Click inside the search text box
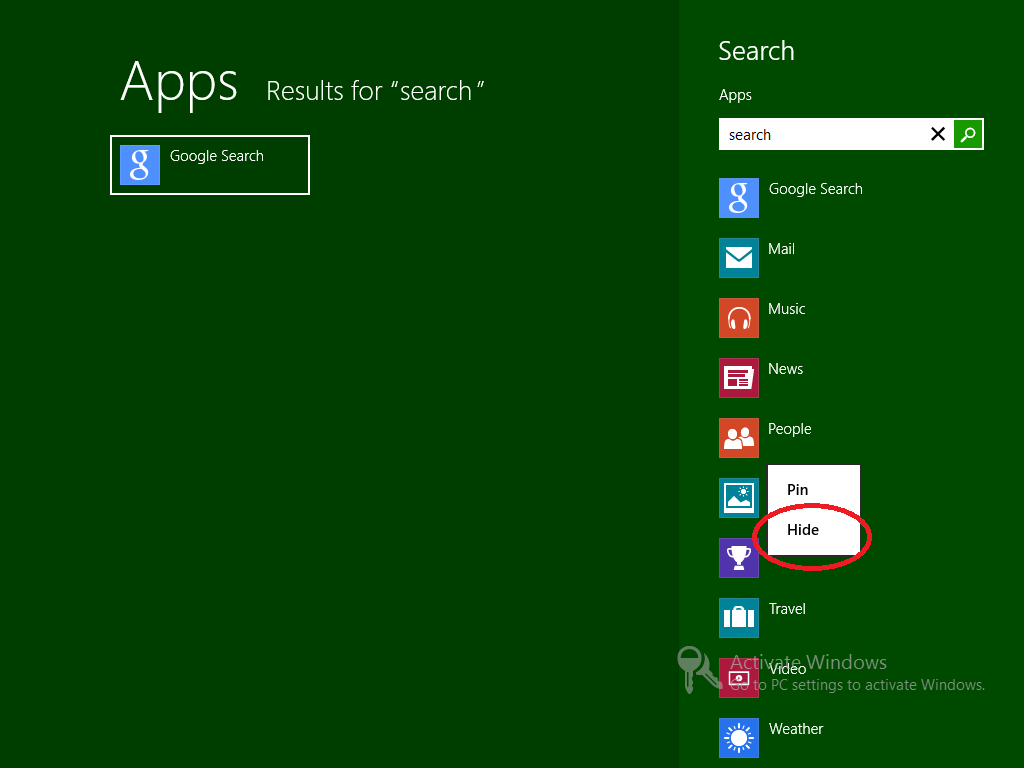Screen dimensions: 1024x768 click(820, 135)
